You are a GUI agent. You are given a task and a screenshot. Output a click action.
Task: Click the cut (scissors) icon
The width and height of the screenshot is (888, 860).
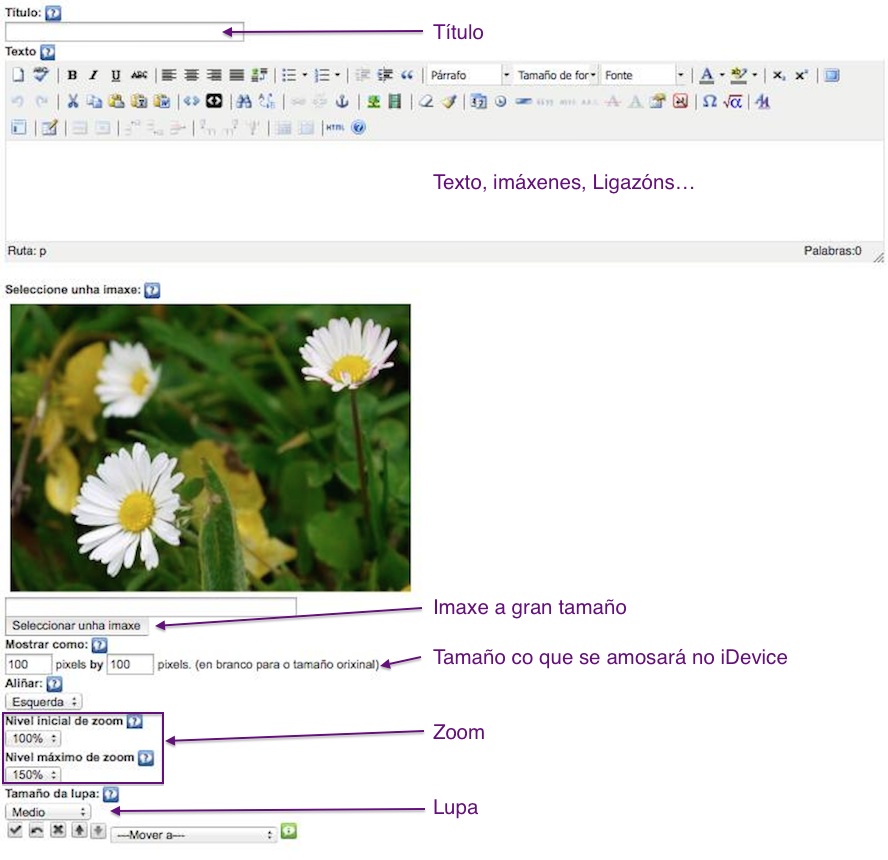coord(73,102)
